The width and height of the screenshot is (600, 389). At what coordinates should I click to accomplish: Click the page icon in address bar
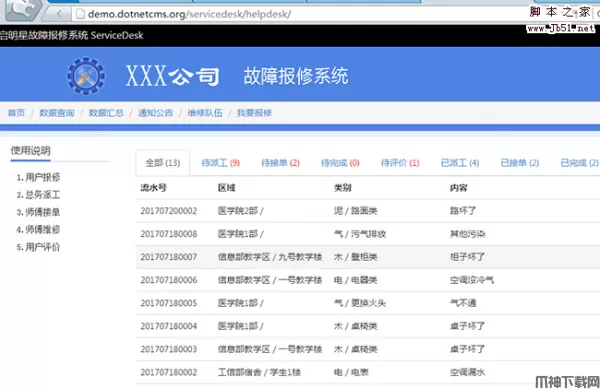(x=80, y=14)
